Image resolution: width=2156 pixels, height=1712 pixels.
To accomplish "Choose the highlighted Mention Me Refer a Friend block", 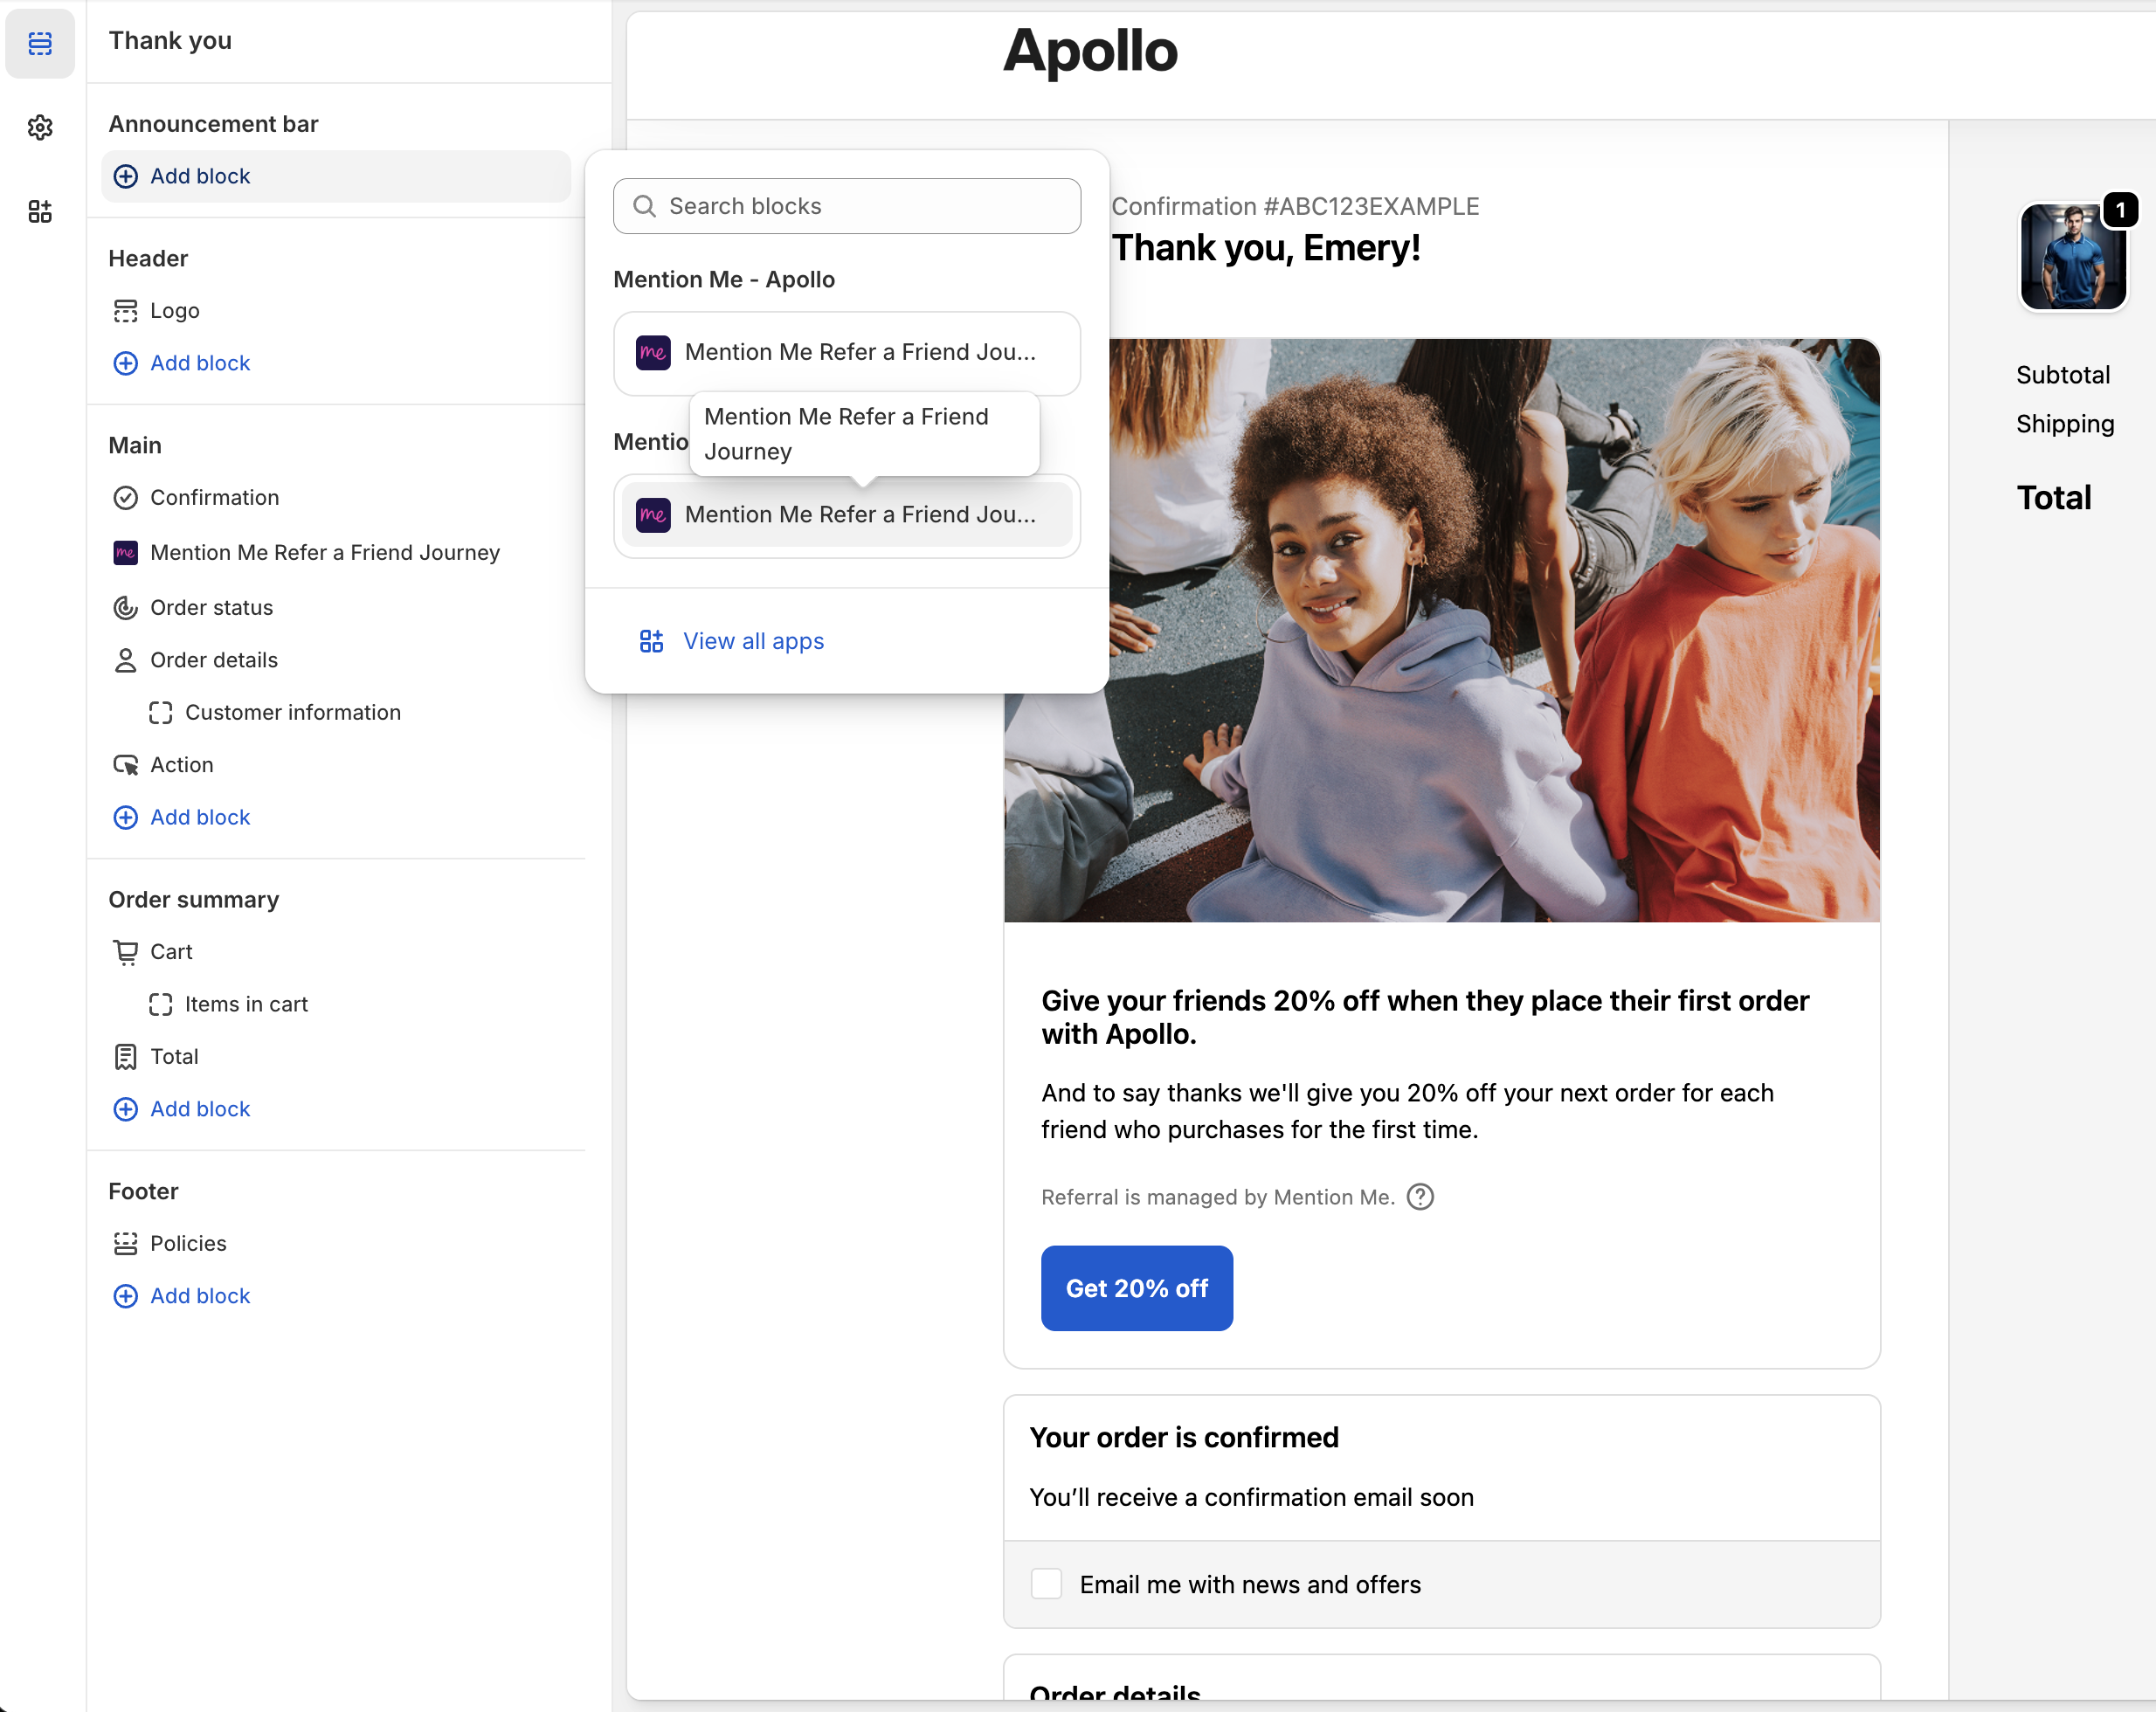I will (846, 514).
